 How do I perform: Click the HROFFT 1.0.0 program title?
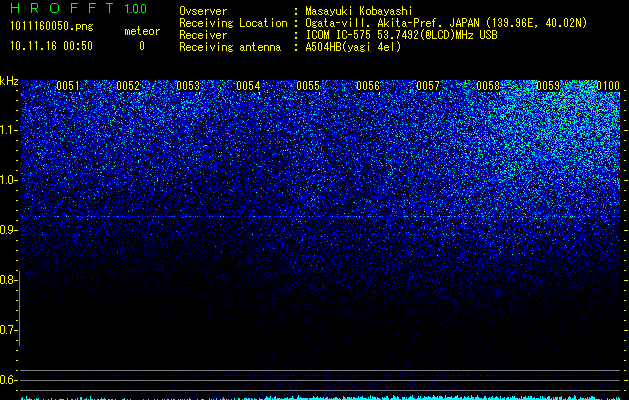click(x=79, y=8)
